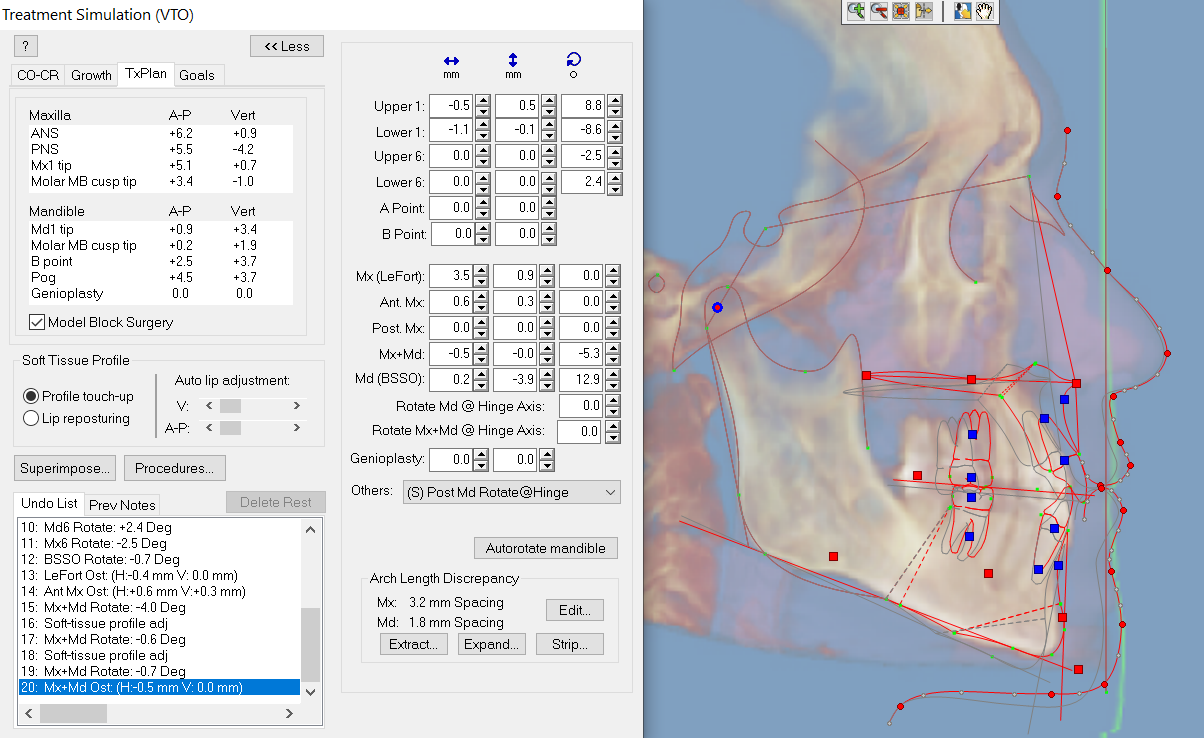Click the Expand... button
This screenshot has width=1204, height=738.
click(492, 644)
